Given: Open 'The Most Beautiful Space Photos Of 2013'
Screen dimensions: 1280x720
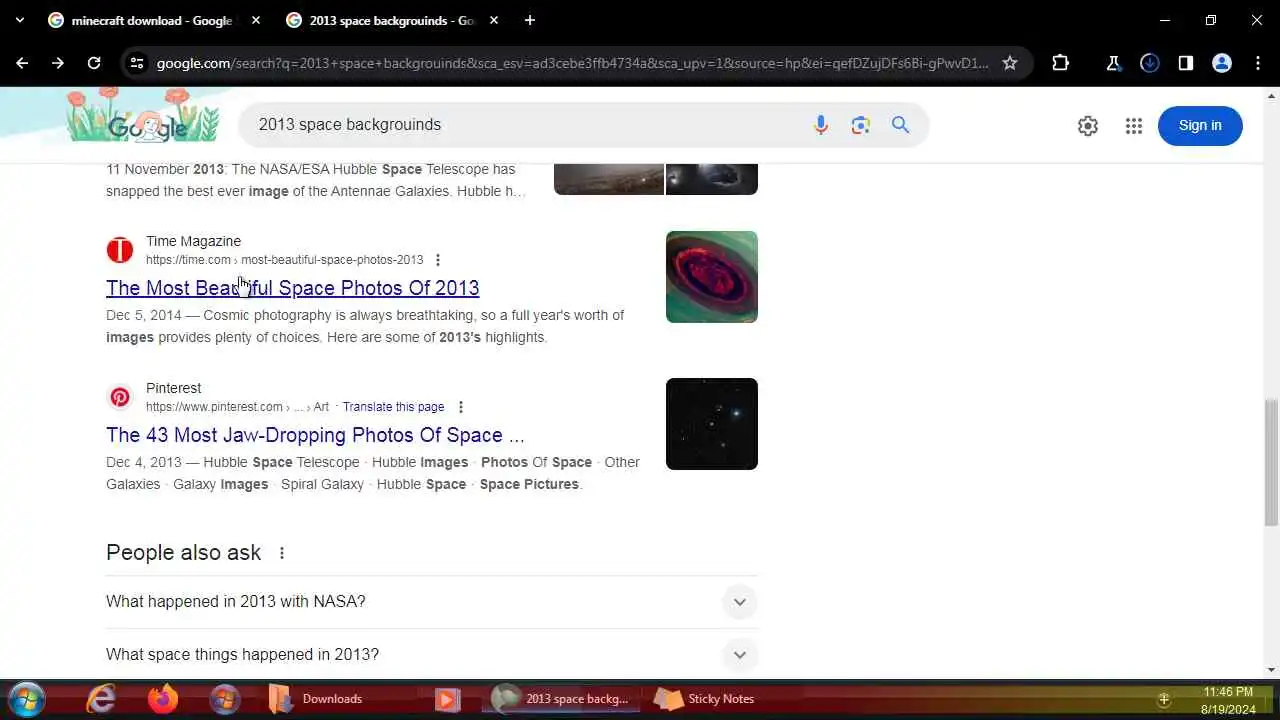Looking at the screenshot, I should [x=292, y=288].
